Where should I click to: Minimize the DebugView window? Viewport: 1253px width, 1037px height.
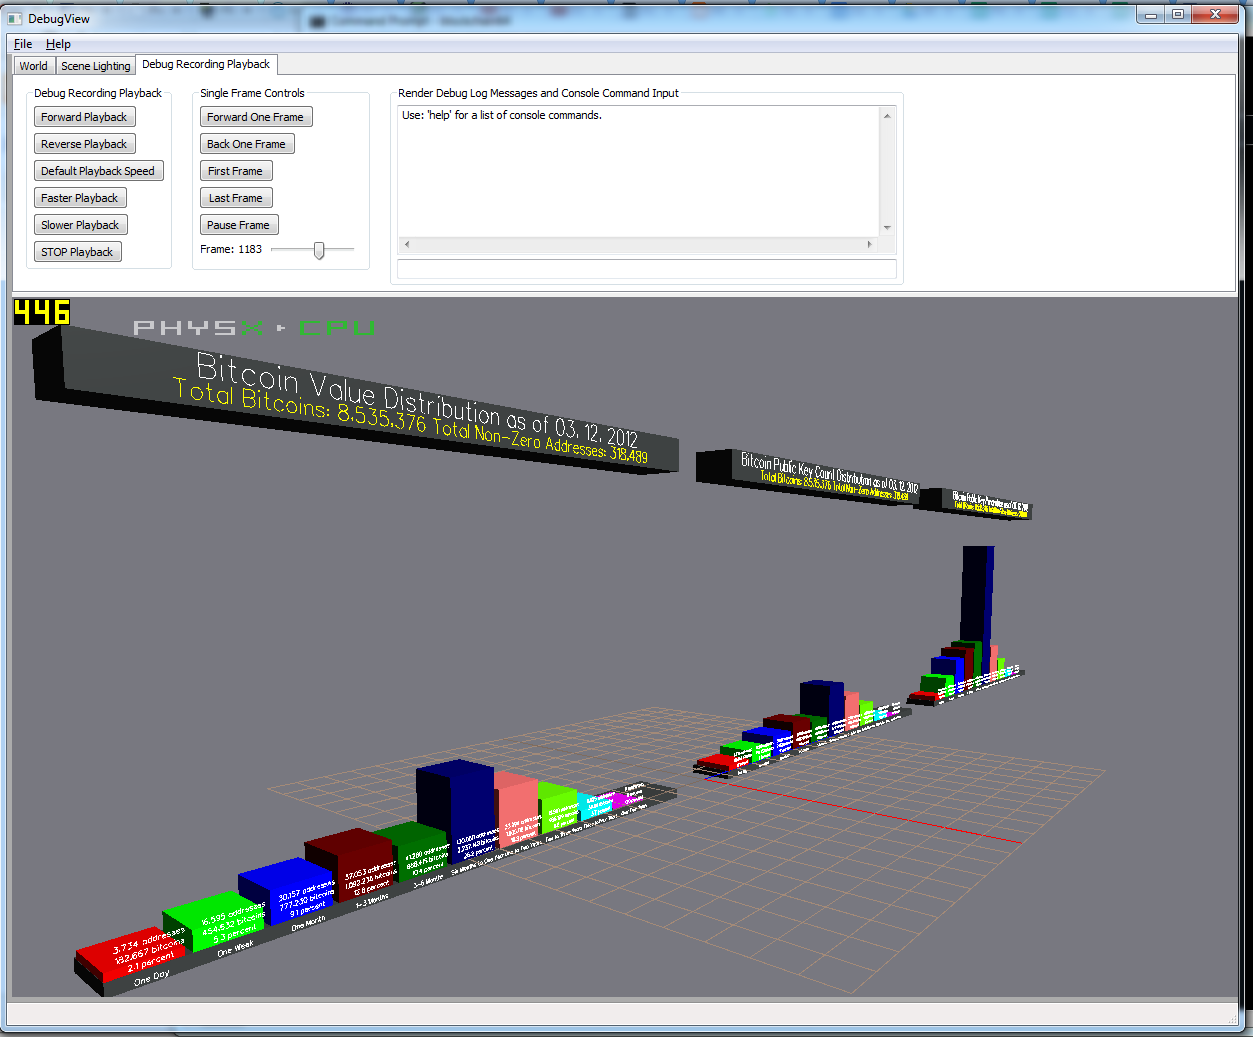pyautogui.click(x=1151, y=14)
